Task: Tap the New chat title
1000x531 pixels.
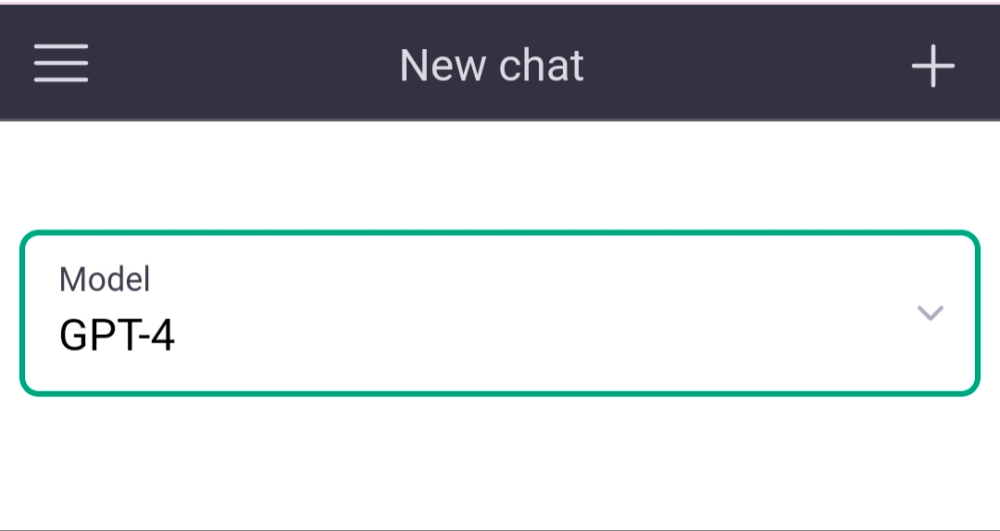Action: click(491, 66)
